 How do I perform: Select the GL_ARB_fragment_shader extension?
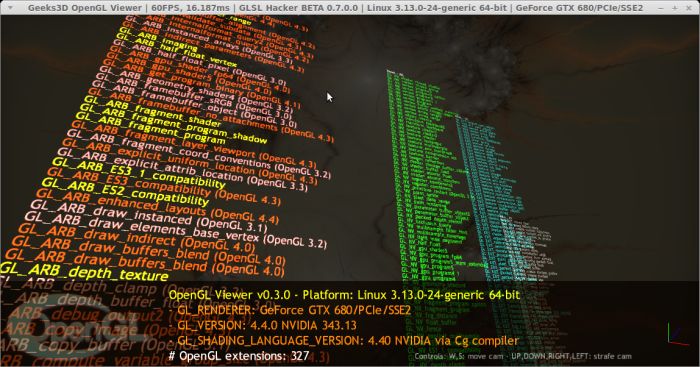coord(152,113)
